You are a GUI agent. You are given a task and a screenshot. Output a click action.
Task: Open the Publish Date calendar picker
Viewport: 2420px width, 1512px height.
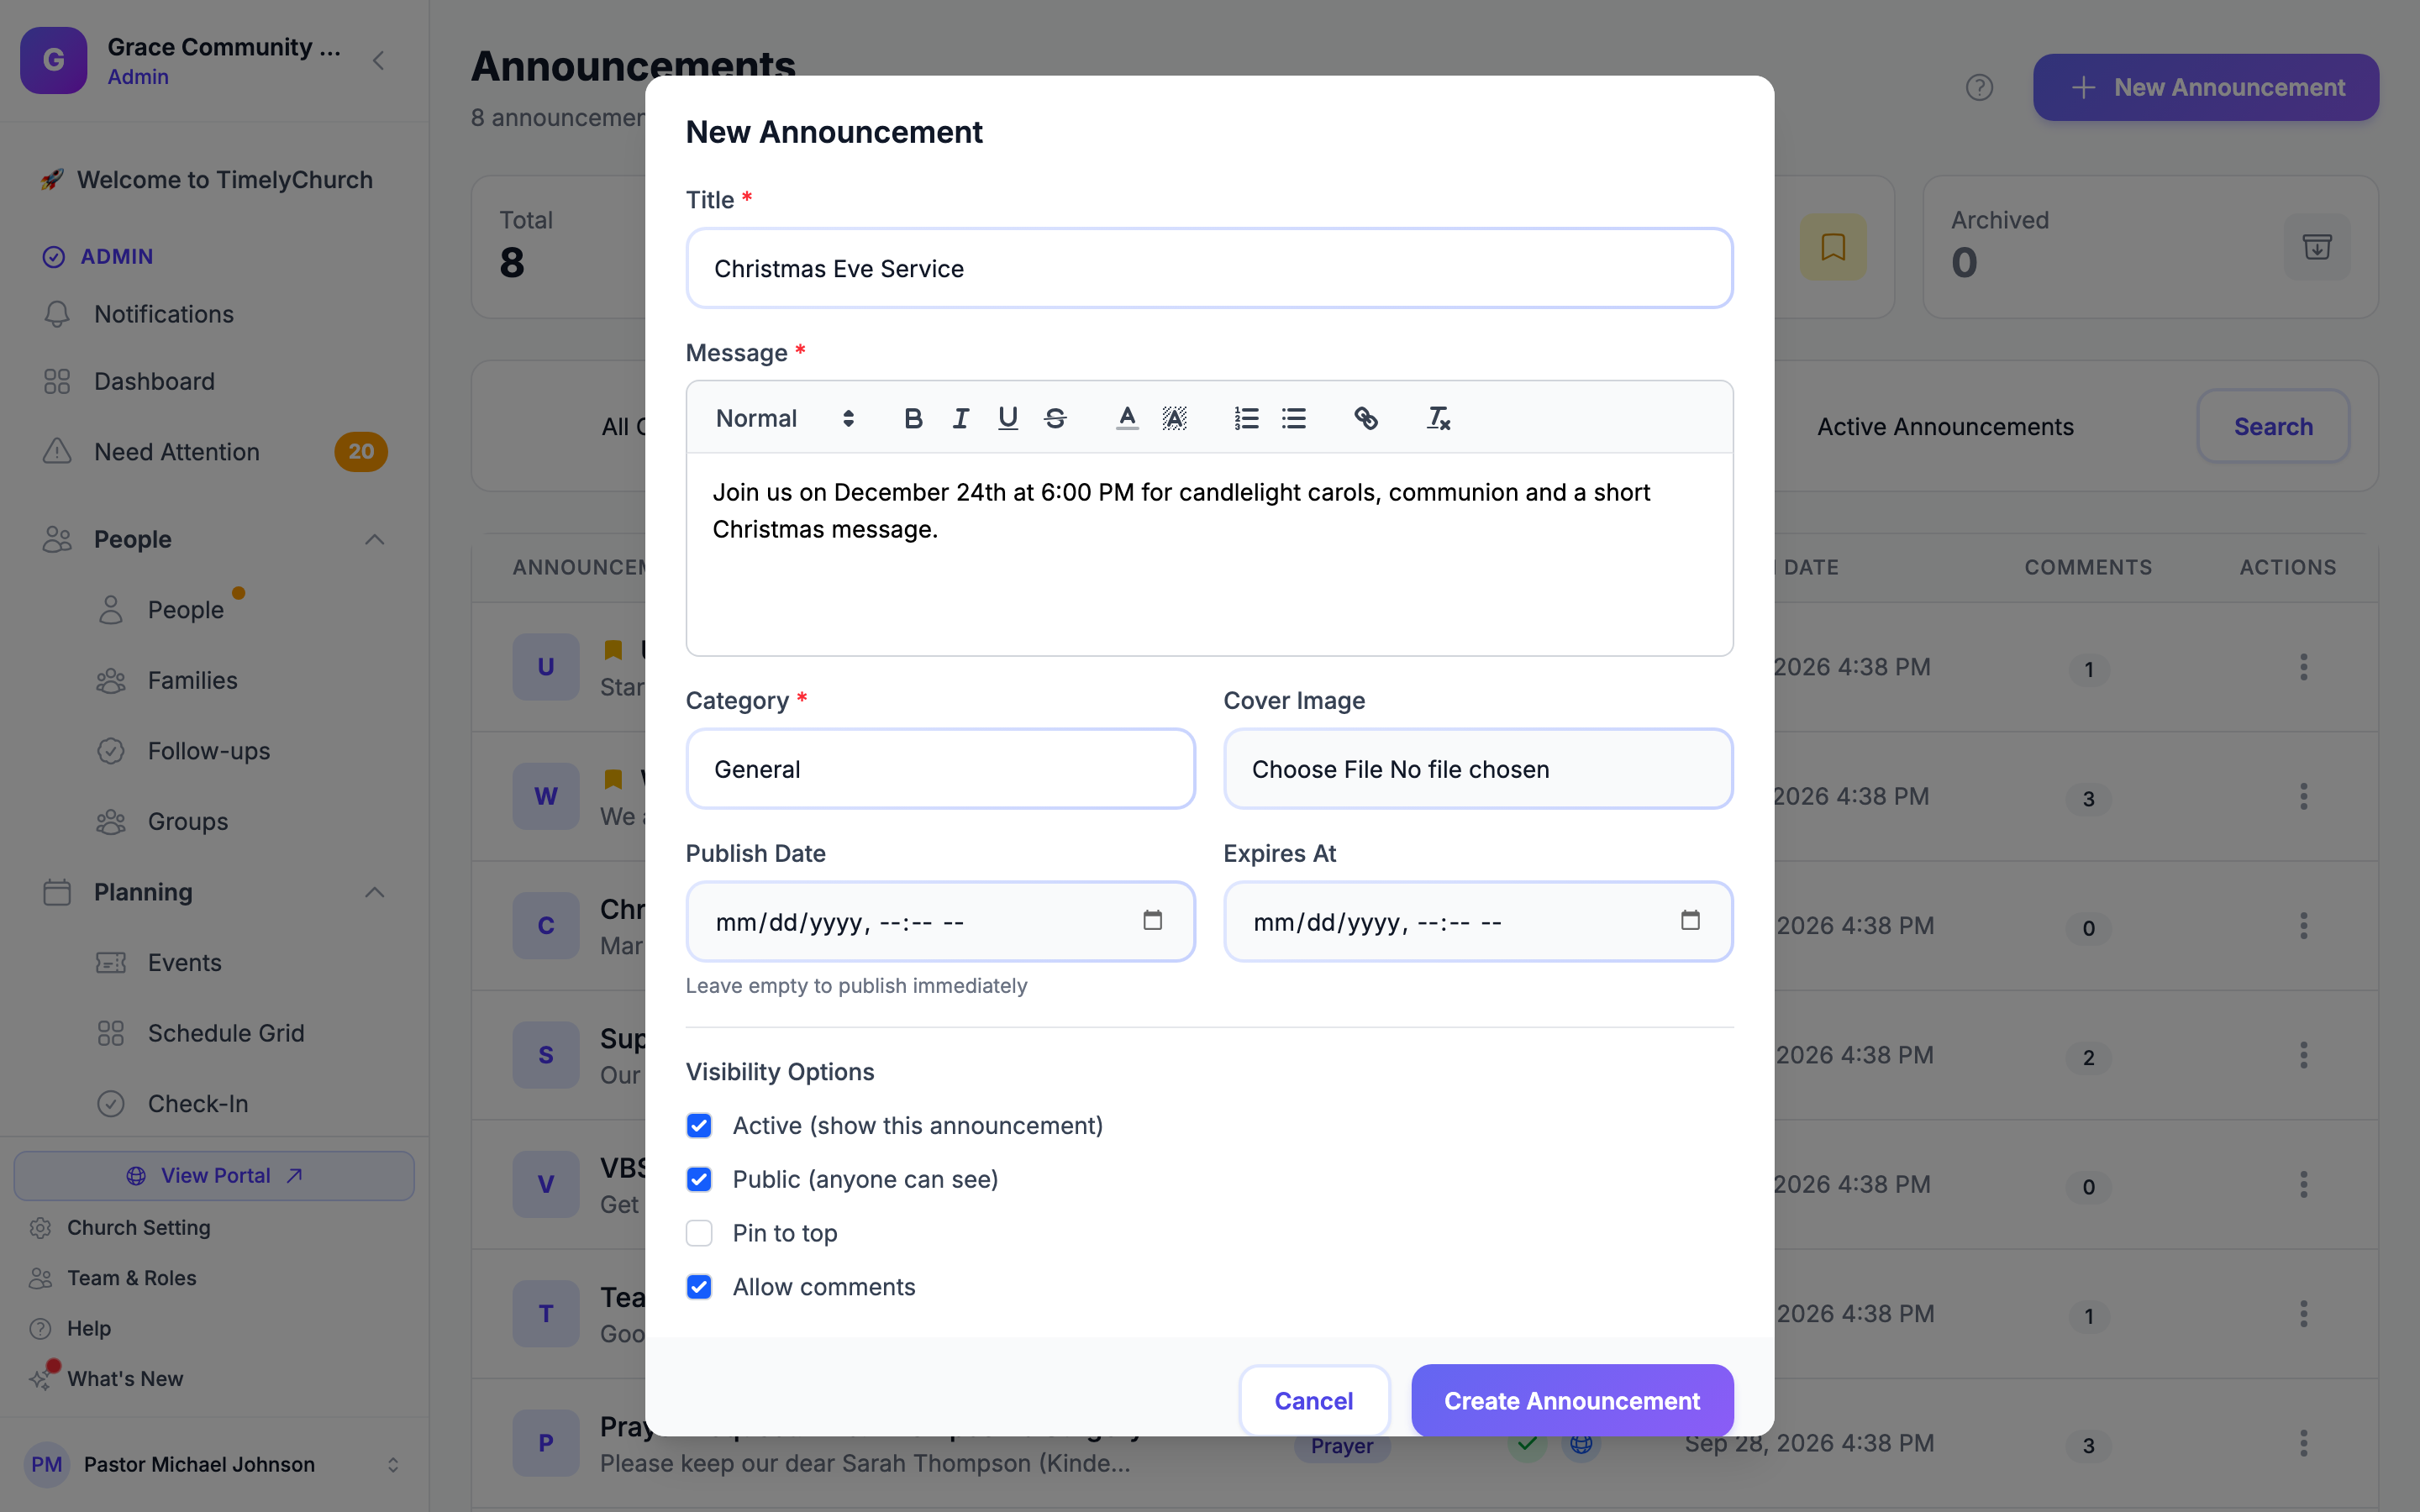(1152, 920)
